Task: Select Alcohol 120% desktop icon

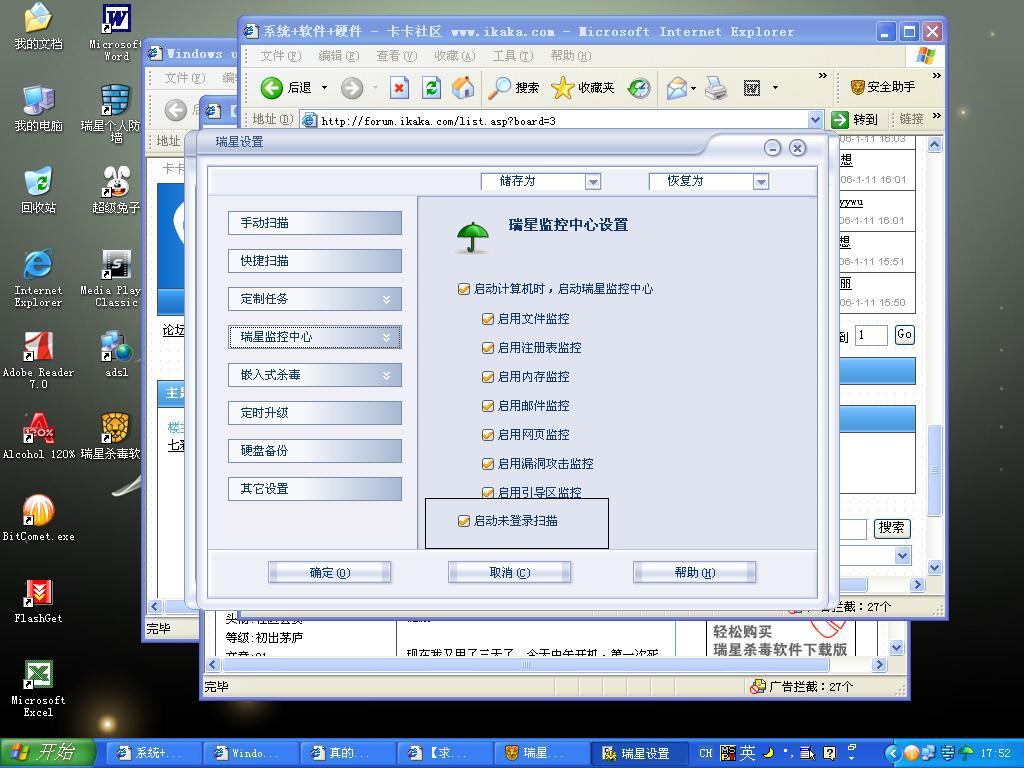Action: click(38, 436)
